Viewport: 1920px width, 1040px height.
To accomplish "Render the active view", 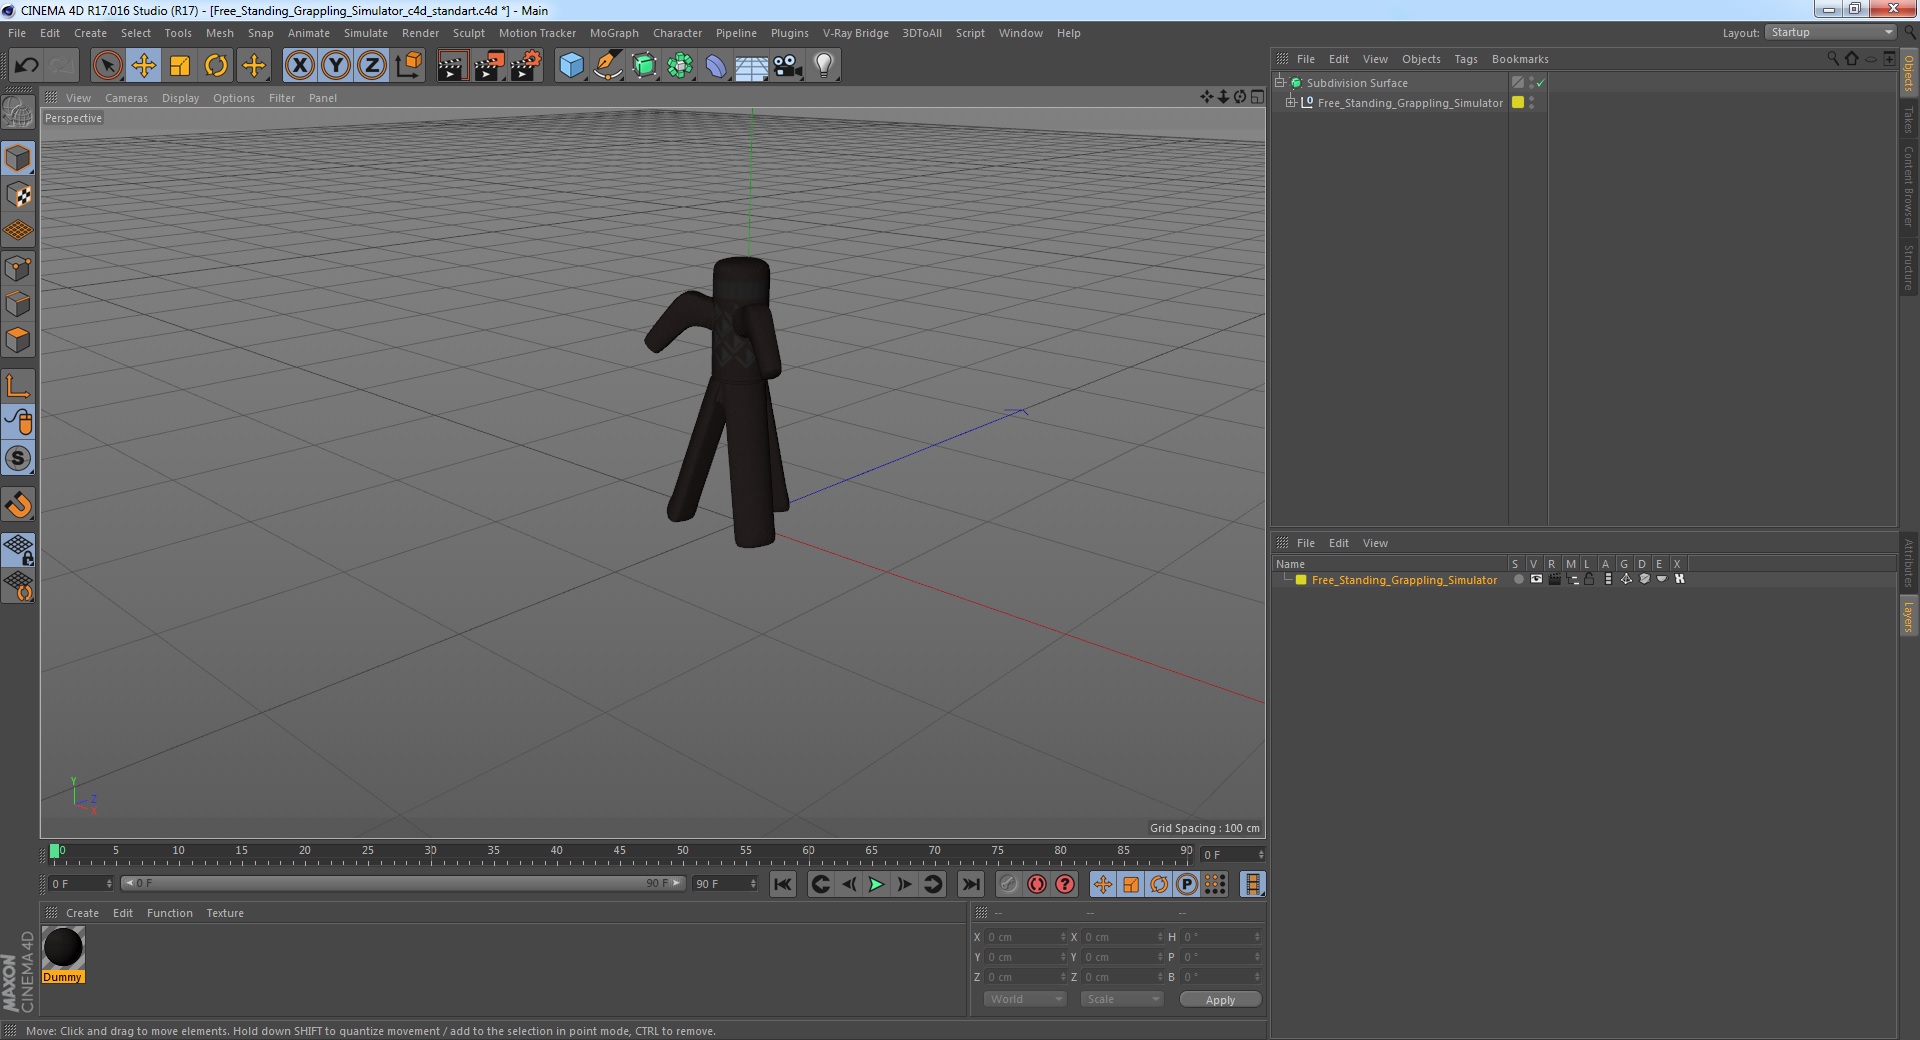I will [452, 66].
